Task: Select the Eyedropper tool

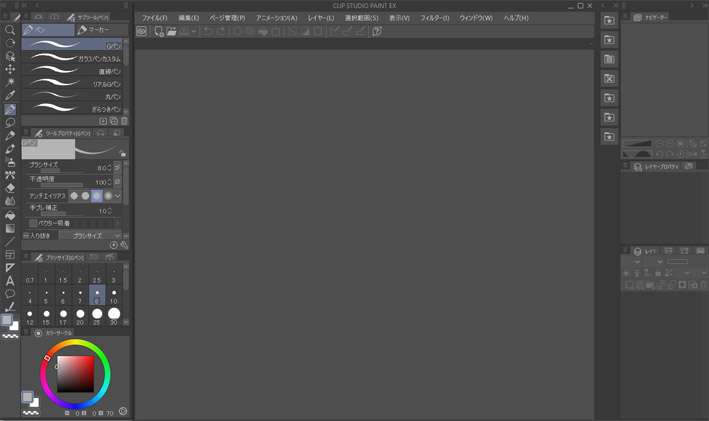Action: click(x=10, y=96)
